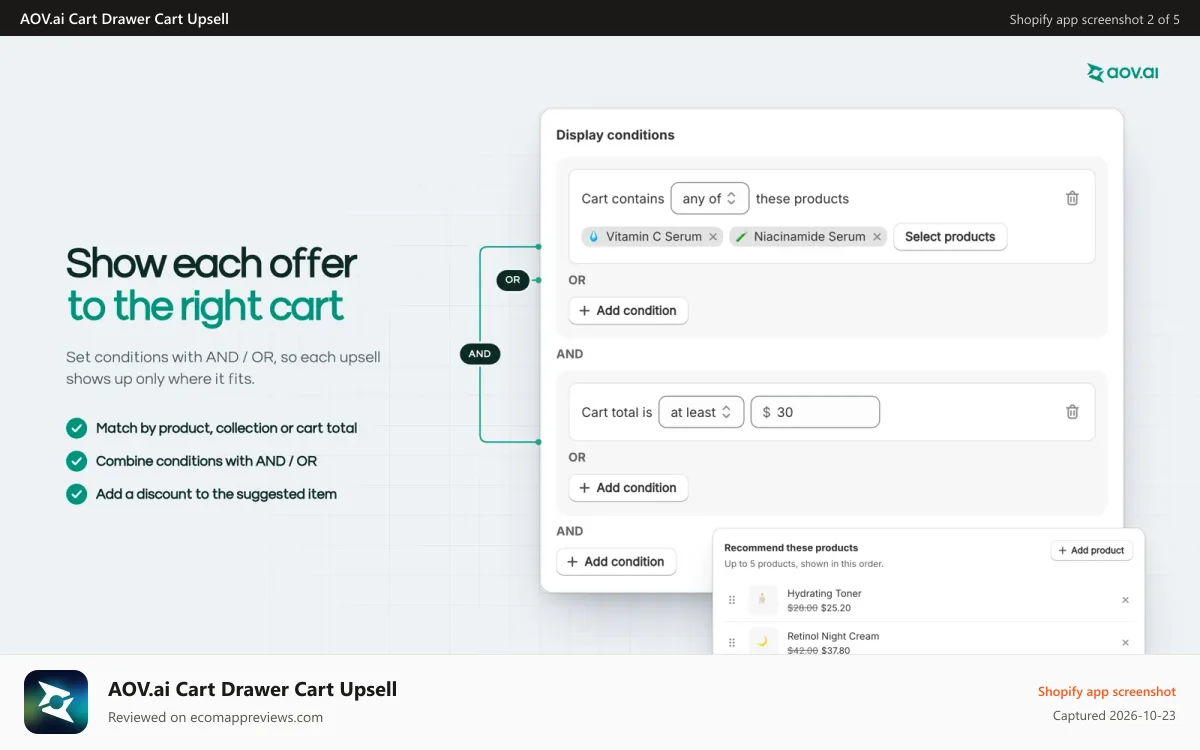The height and width of the screenshot is (750, 1200).
Task: Click the drag handle beside Hydrating Toner
Action: (x=732, y=600)
